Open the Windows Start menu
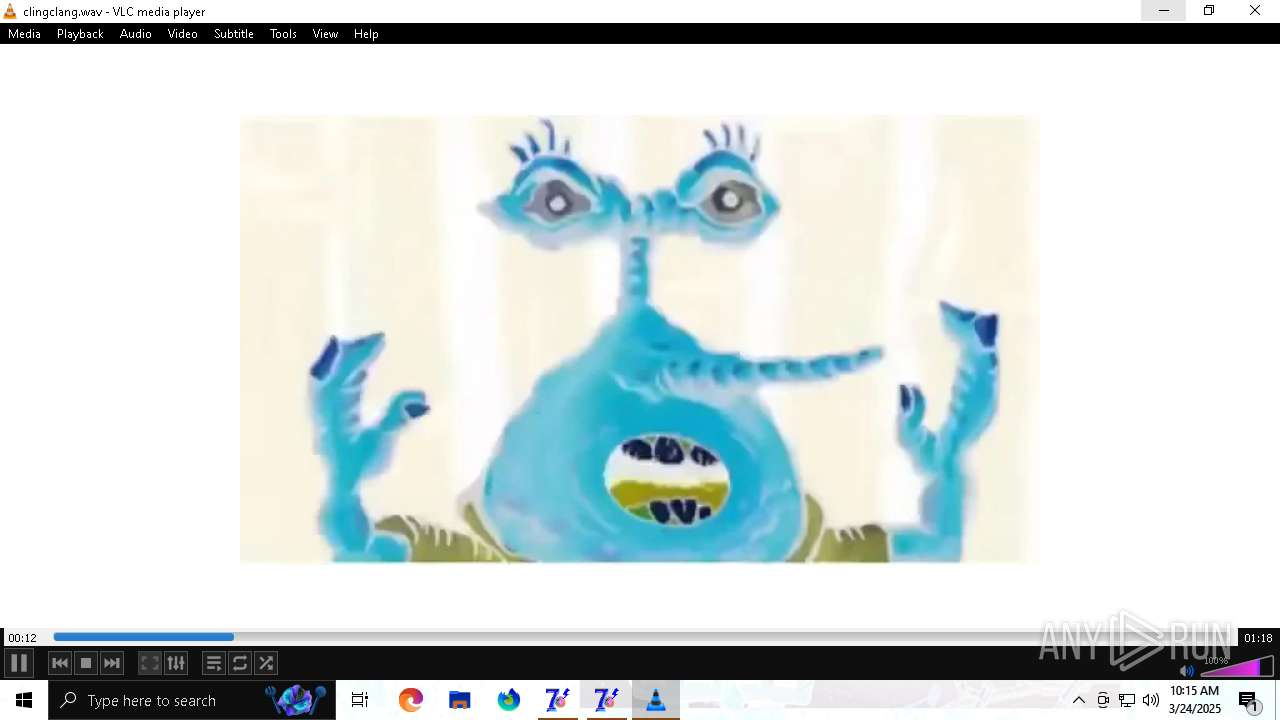The height and width of the screenshot is (720, 1280). 24,700
